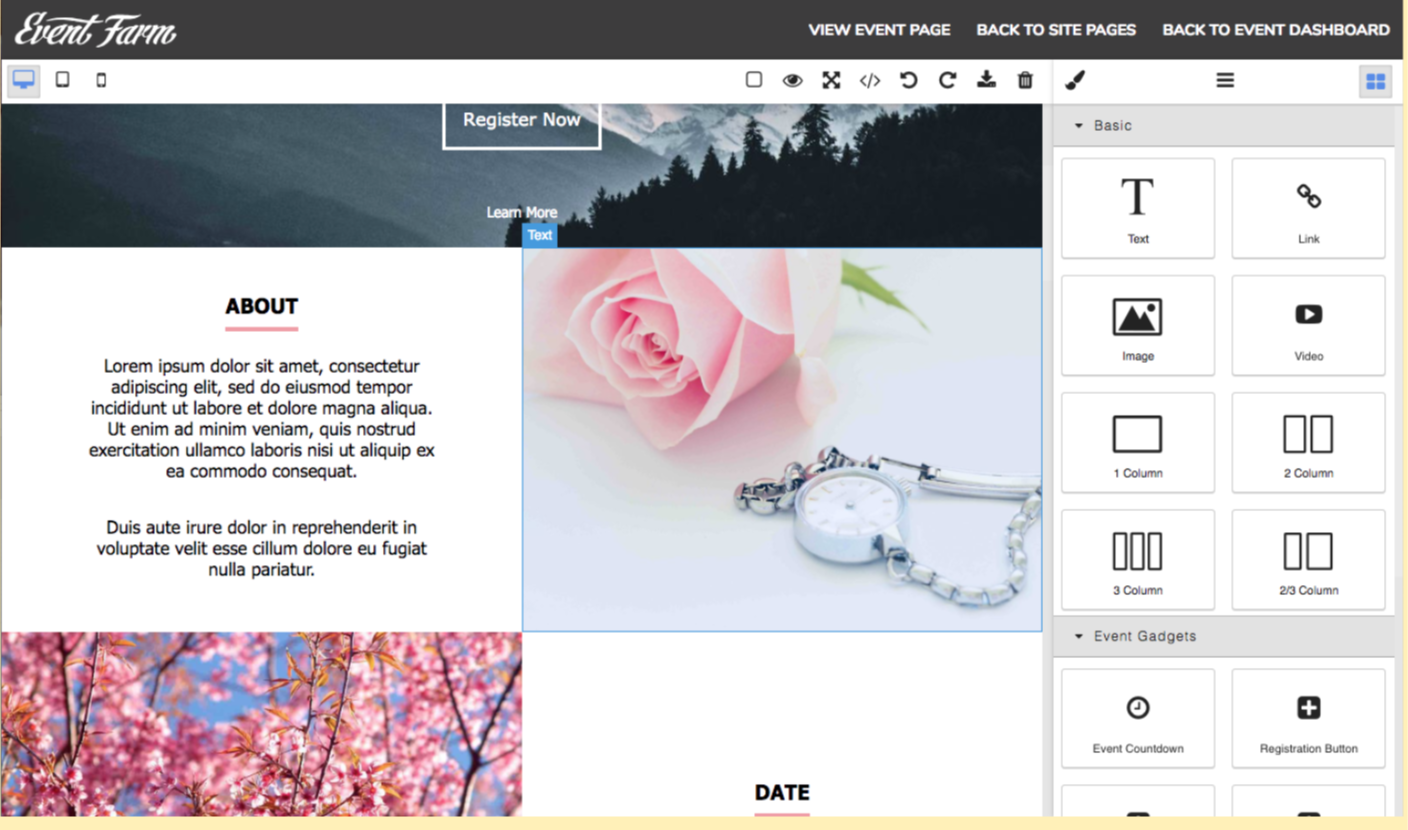
Task: Select the Image block
Action: click(x=1138, y=325)
